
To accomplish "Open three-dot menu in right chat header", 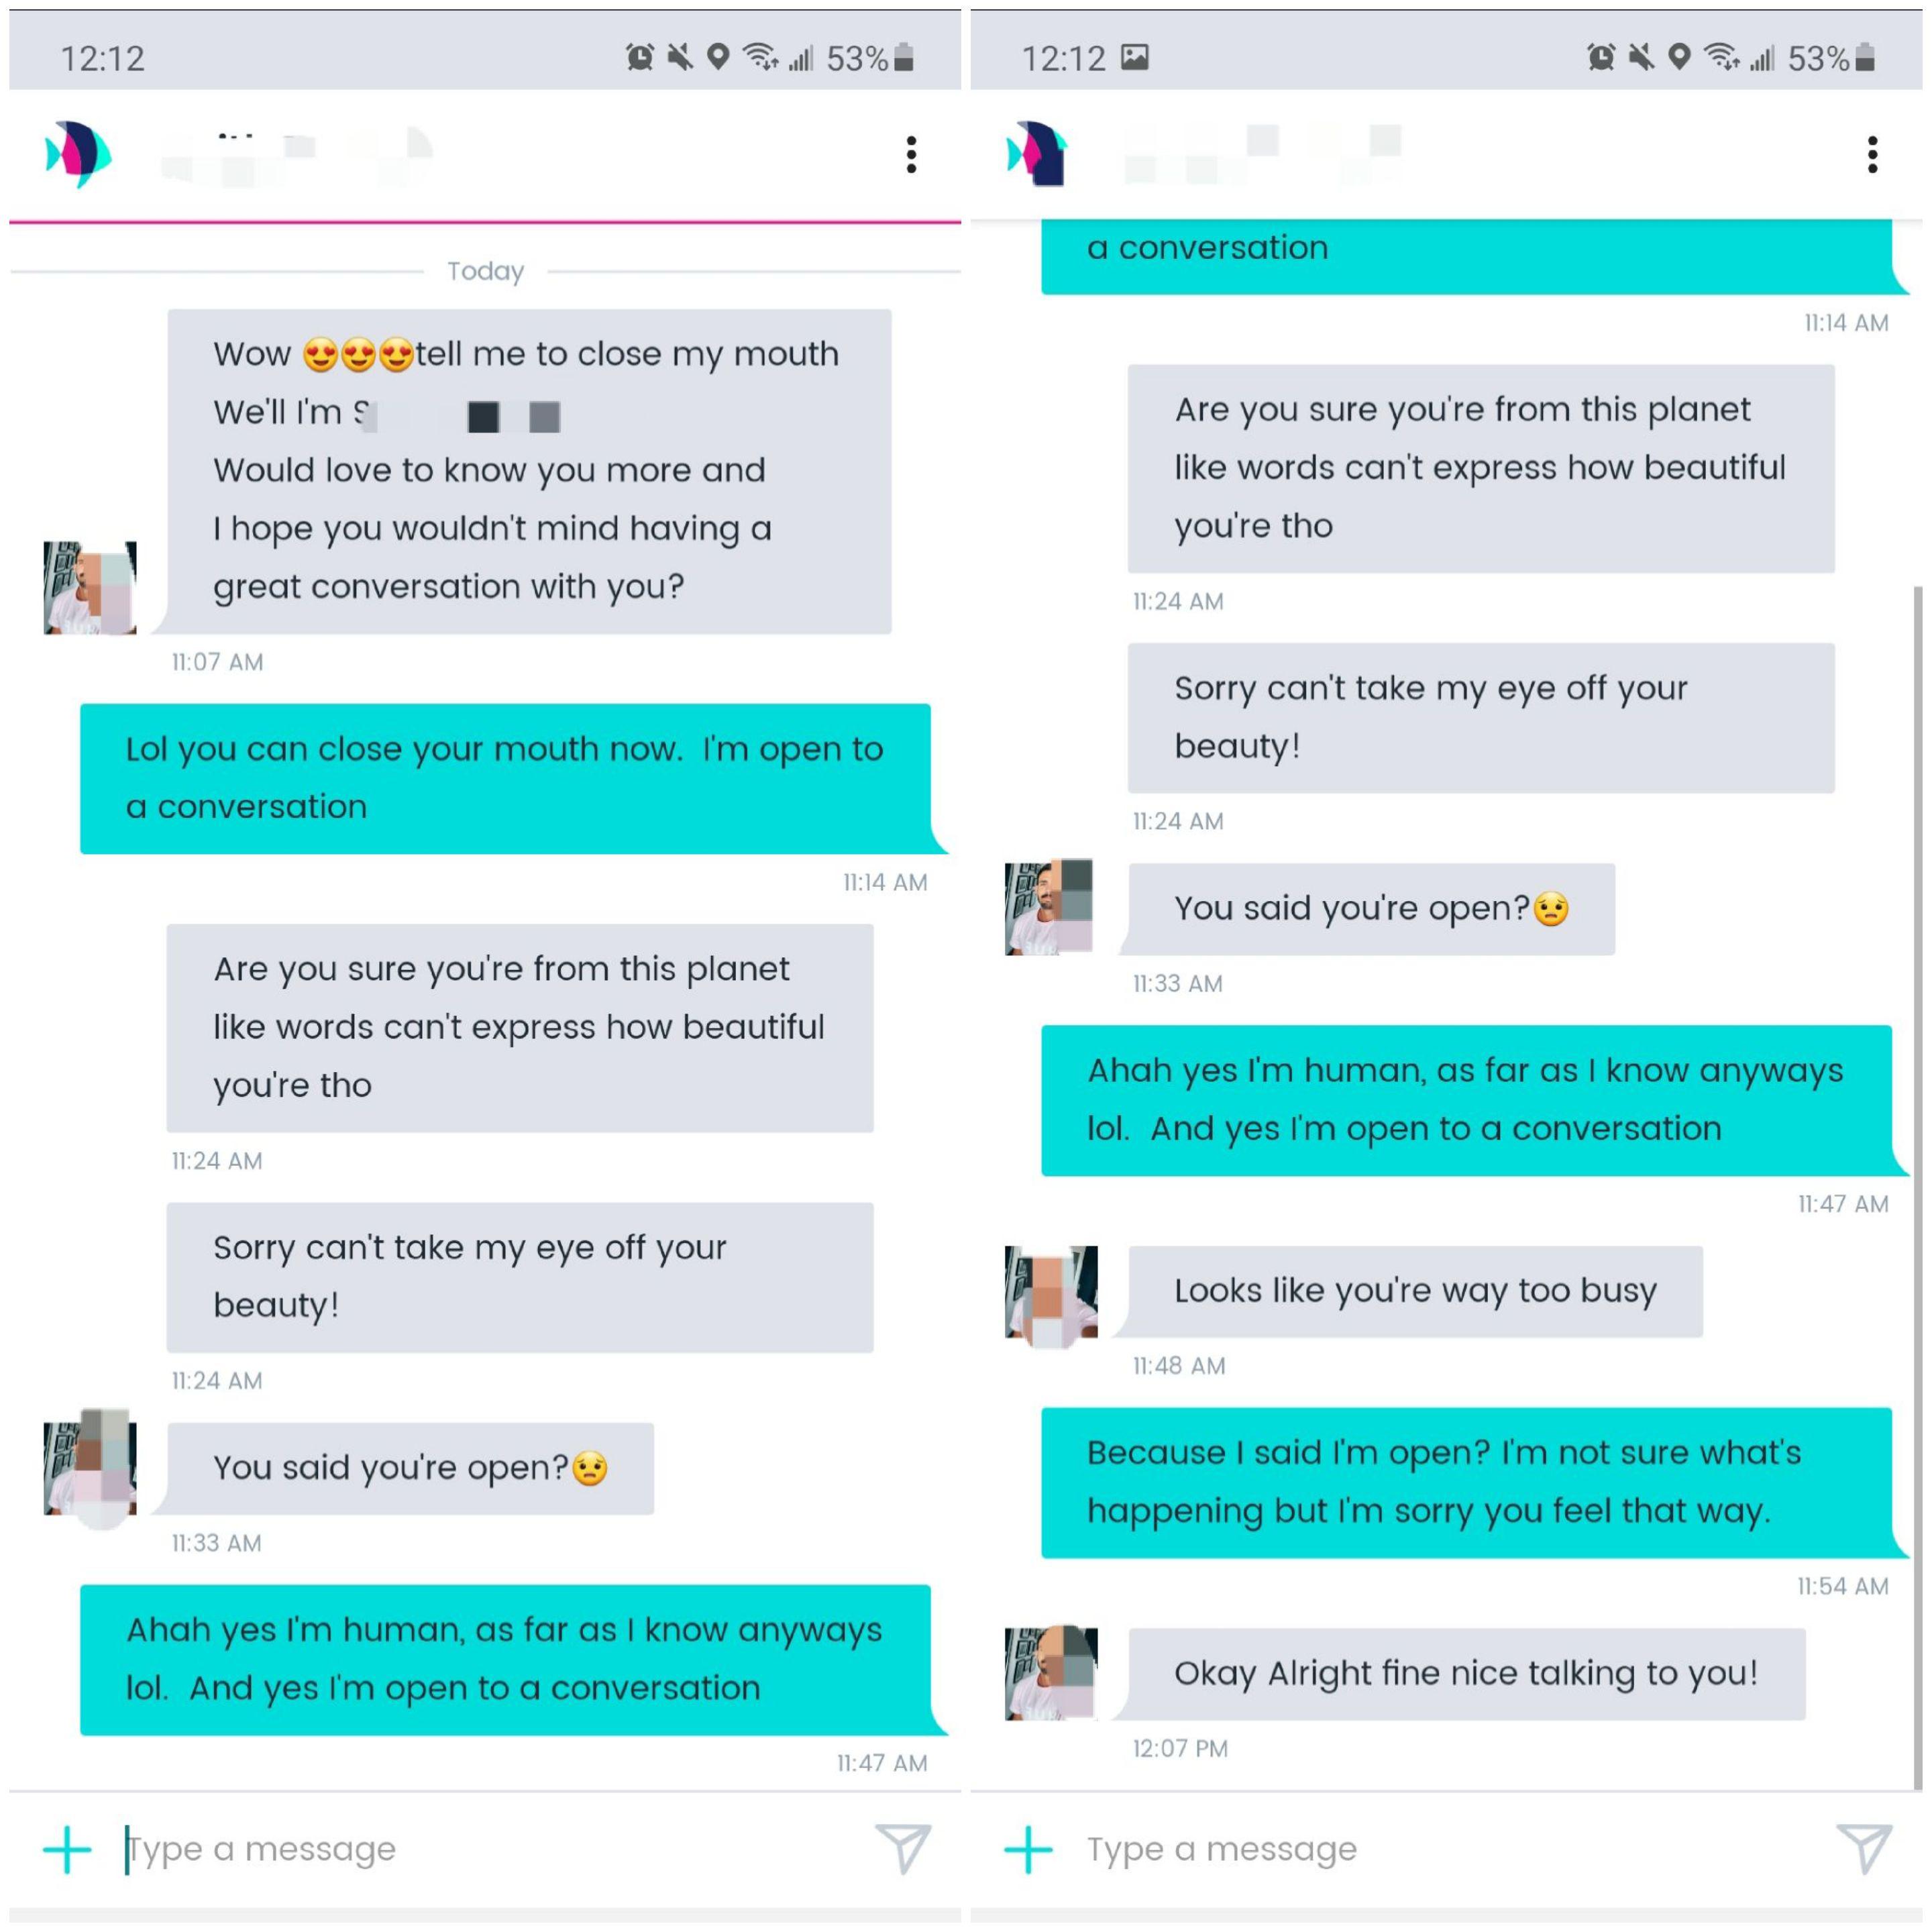I will 1872,155.
